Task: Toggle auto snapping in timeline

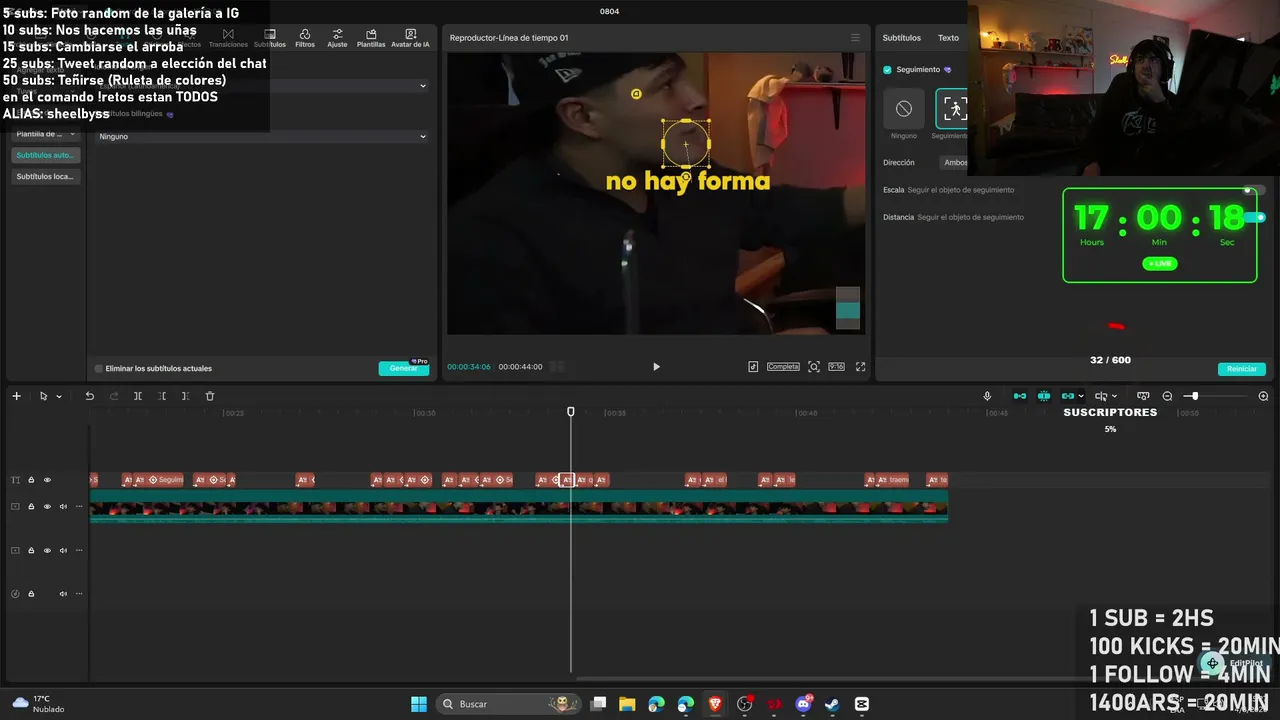Action: pyautogui.click(x=1044, y=396)
